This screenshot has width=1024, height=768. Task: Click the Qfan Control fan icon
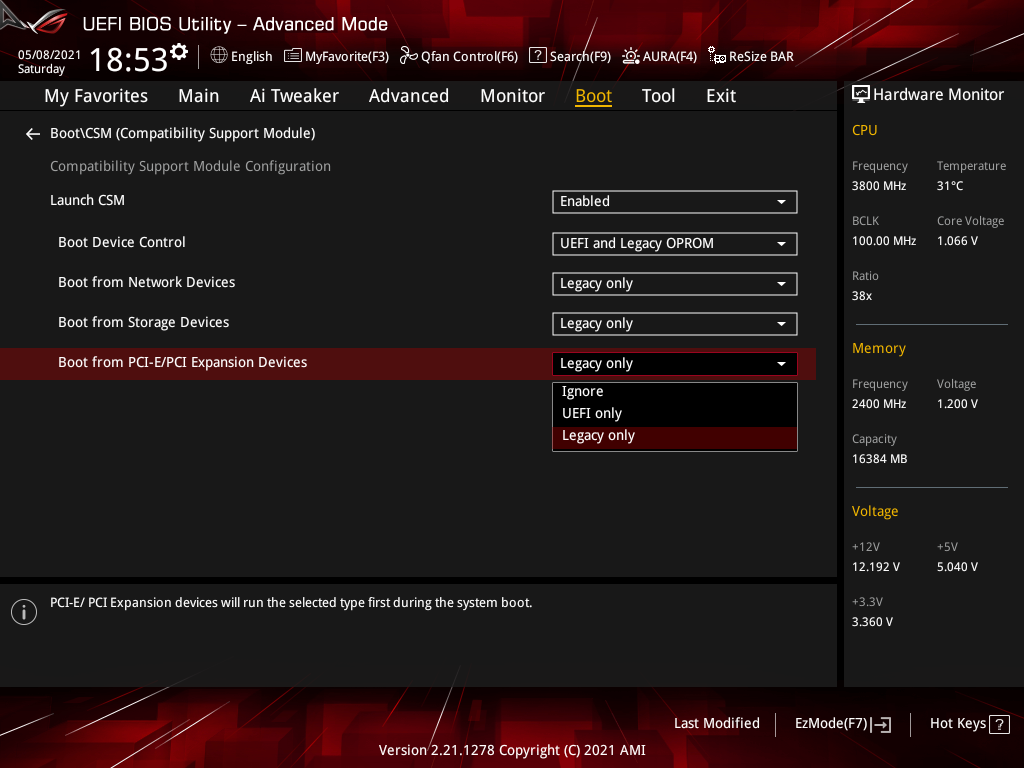(408, 56)
